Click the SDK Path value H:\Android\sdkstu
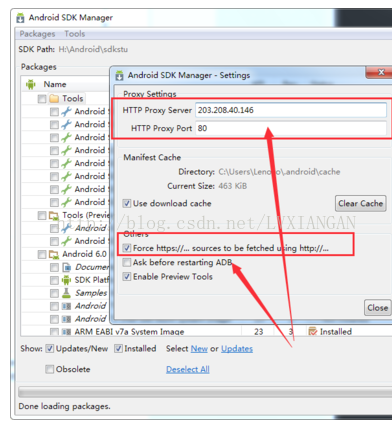The image size is (392, 424). tap(93, 49)
